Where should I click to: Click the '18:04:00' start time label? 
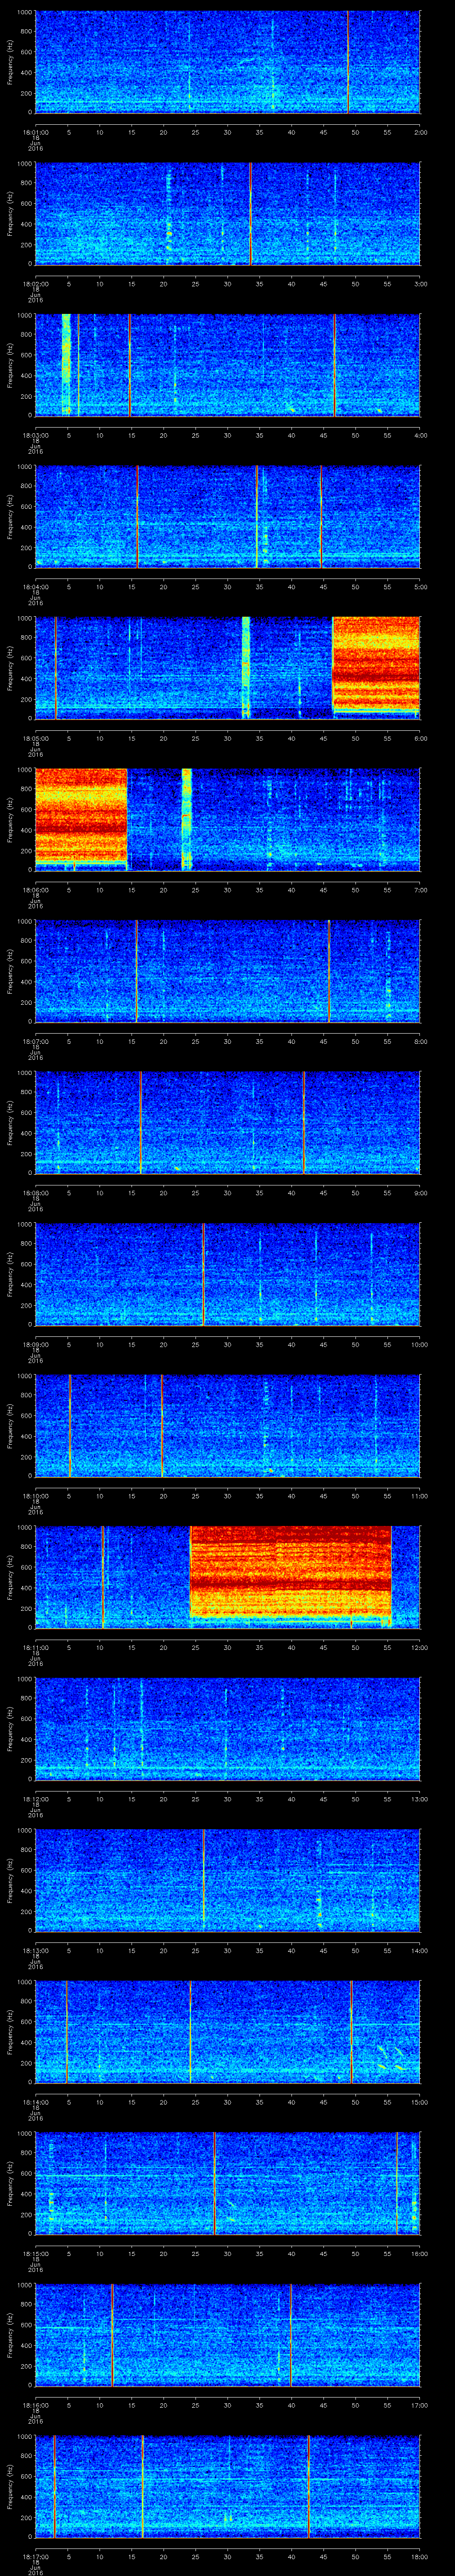pos(35,587)
